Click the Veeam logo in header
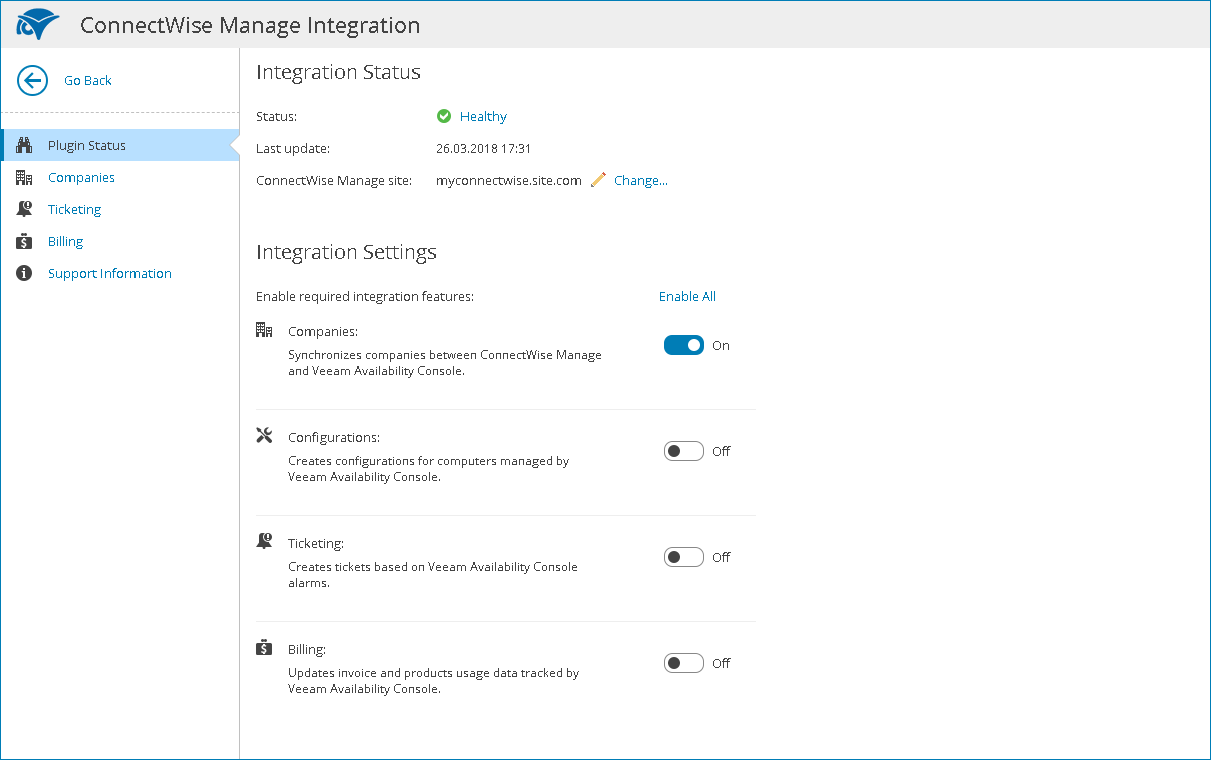1211x760 pixels. 37,24
